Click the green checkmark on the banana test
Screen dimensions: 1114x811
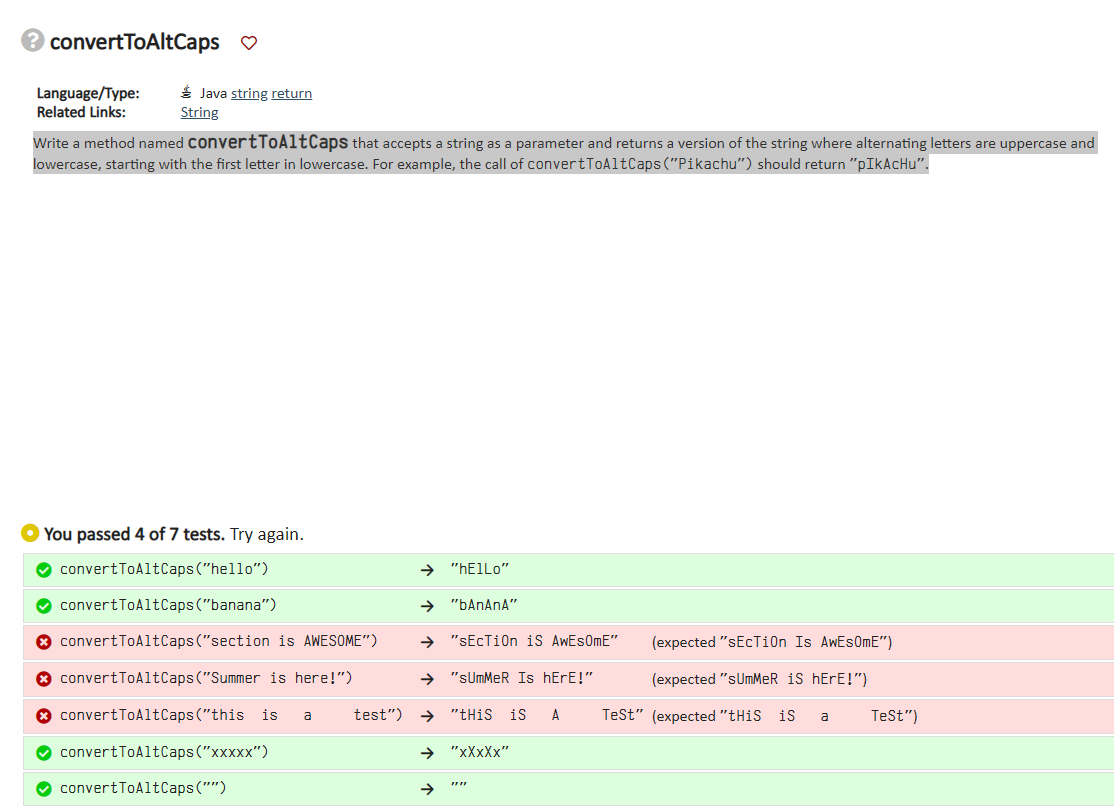tap(43, 605)
